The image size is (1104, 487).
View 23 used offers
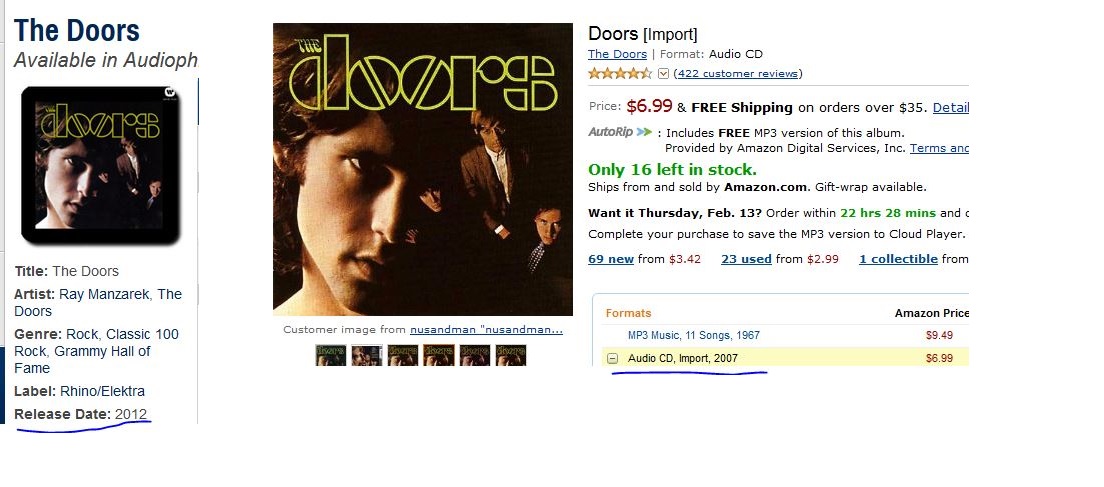(x=746, y=259)
